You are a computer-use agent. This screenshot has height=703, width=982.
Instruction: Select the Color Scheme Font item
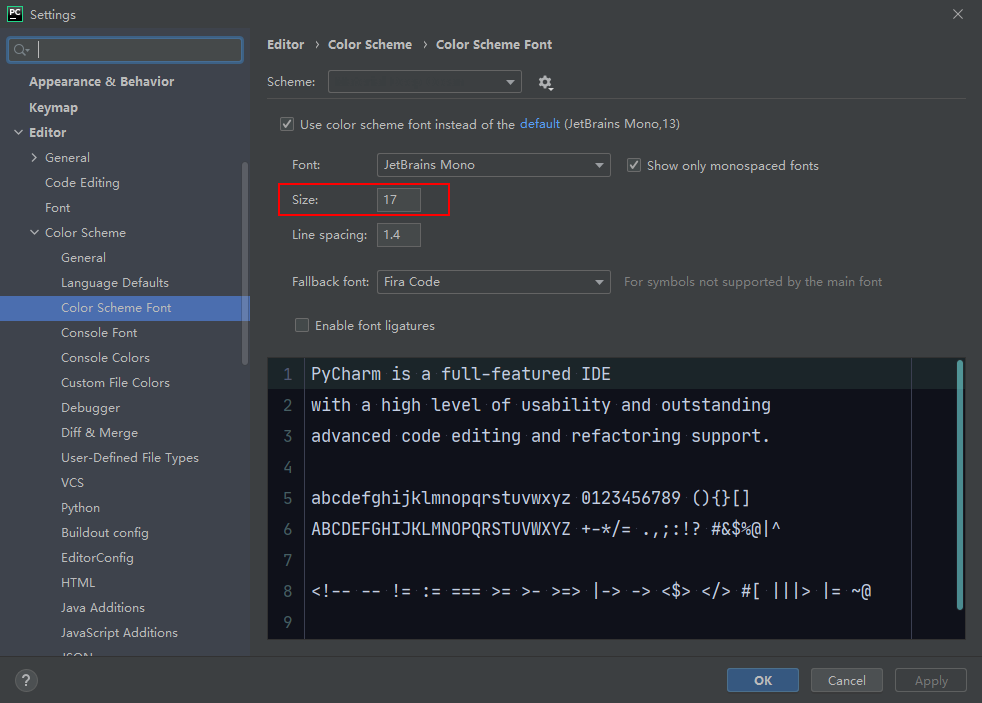[x=125, y=308]
